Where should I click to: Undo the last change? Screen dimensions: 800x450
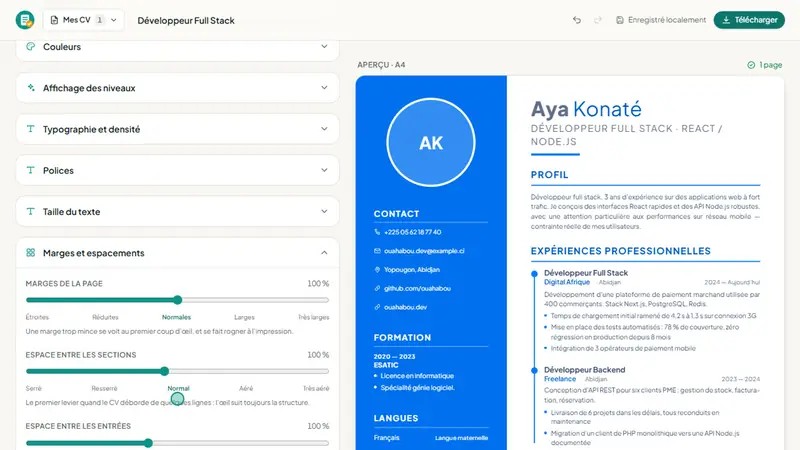point(577,20)
